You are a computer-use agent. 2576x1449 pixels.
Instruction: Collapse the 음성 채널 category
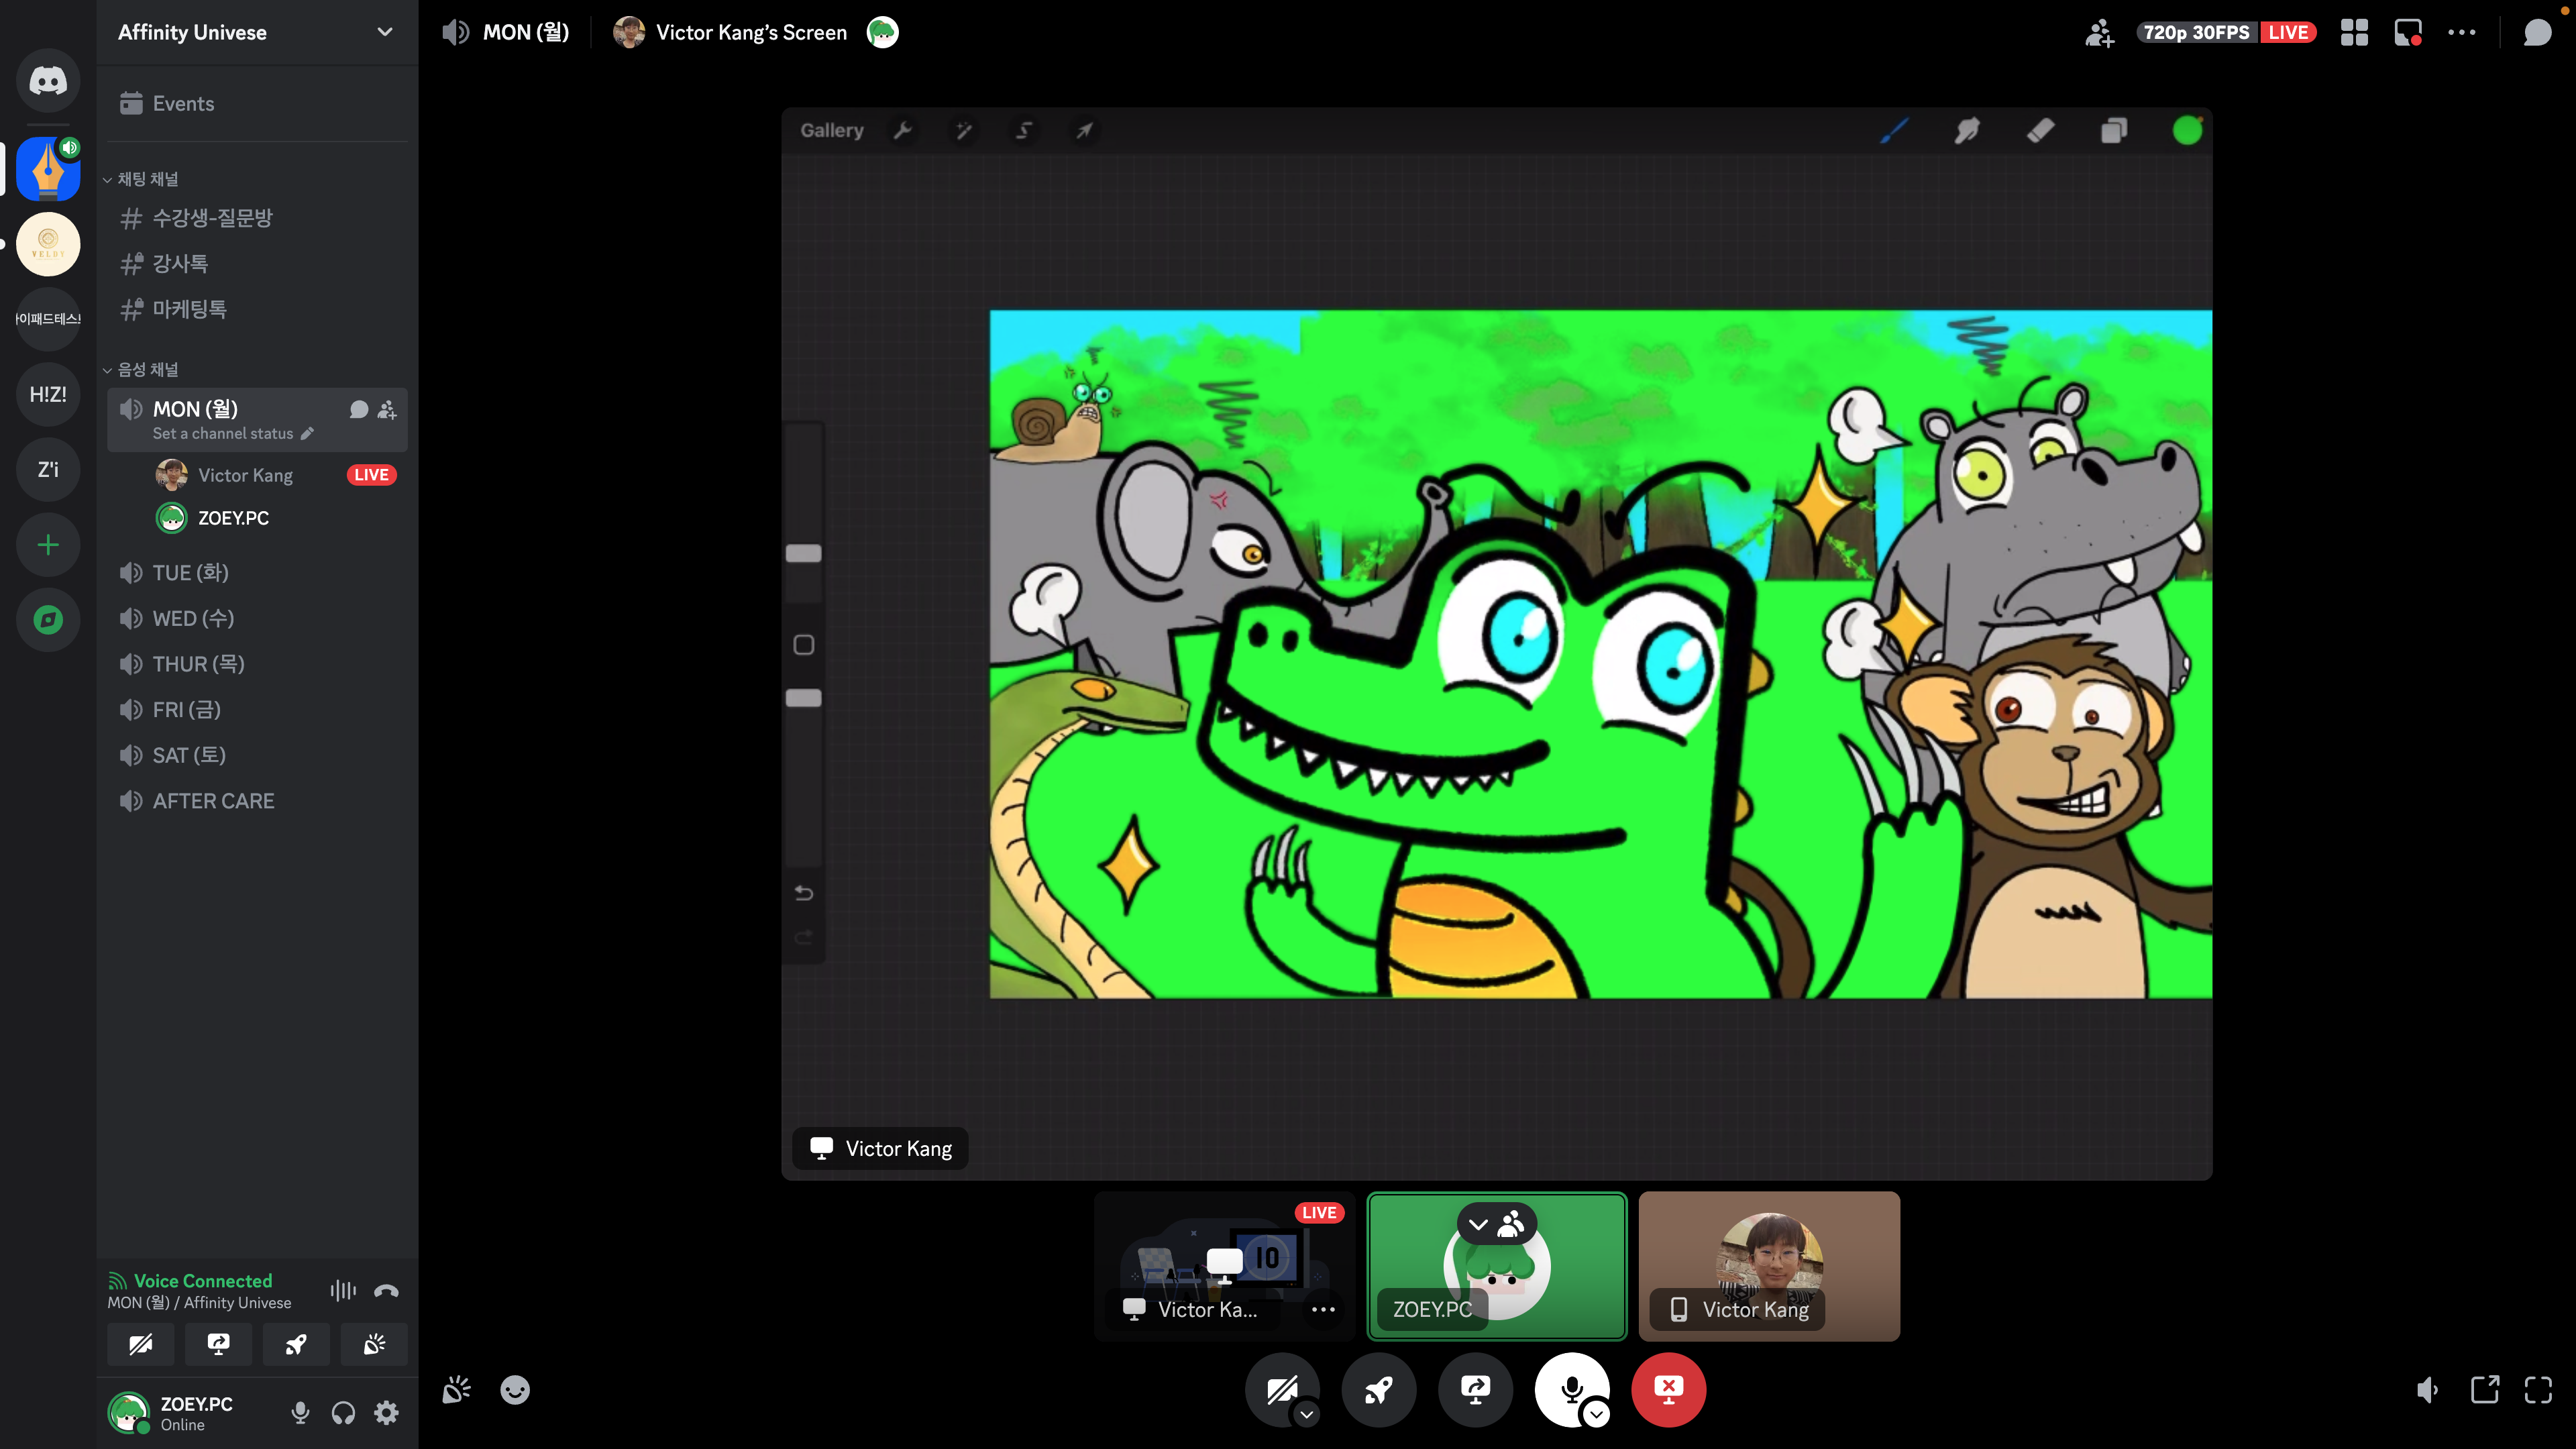click(147, 370)
